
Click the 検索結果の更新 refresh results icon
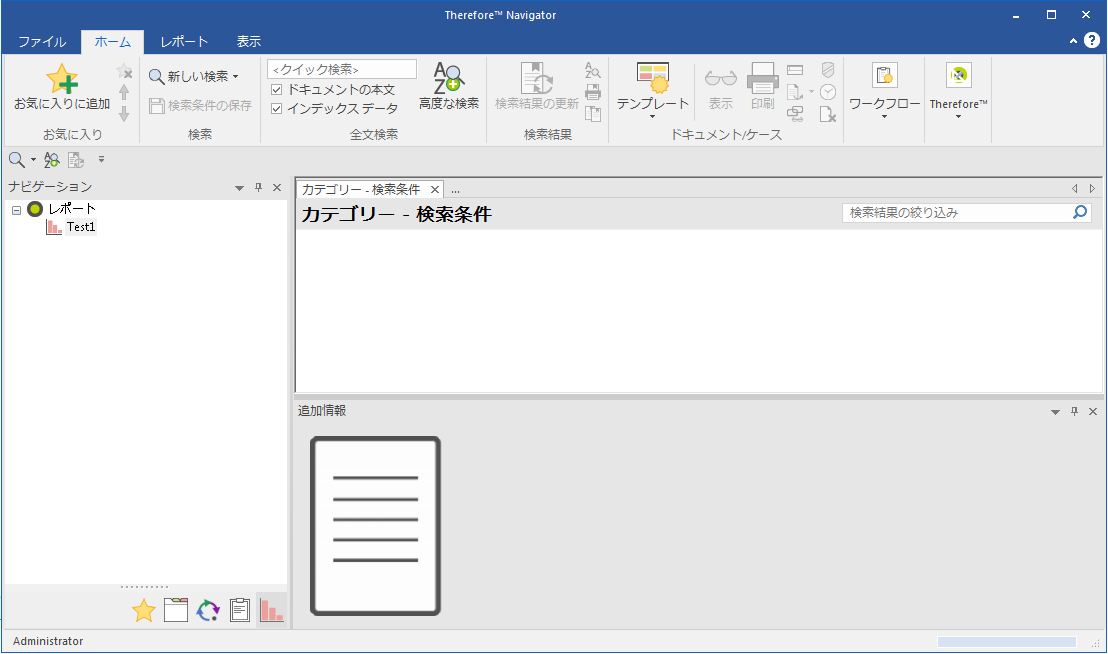point(536,78)
